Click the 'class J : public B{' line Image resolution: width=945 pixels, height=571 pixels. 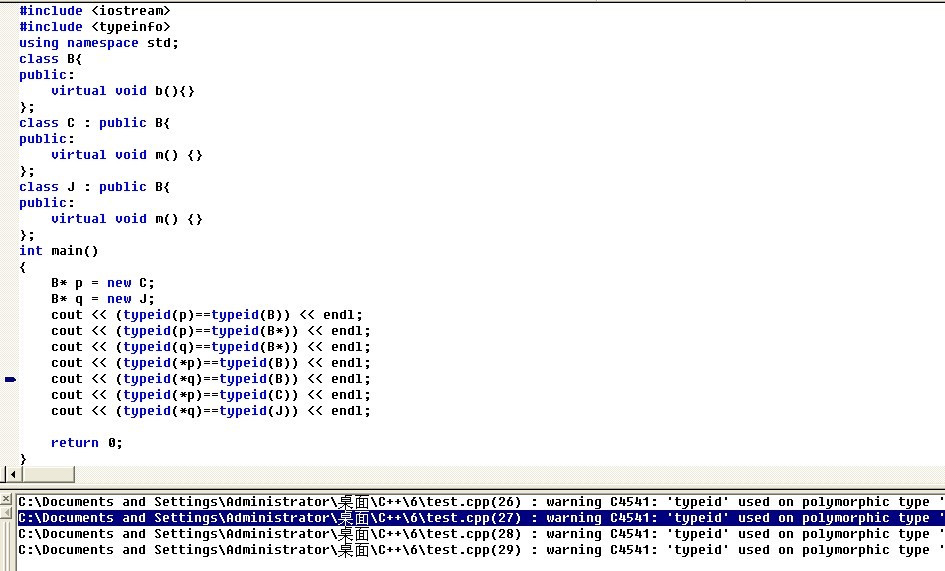95,186
